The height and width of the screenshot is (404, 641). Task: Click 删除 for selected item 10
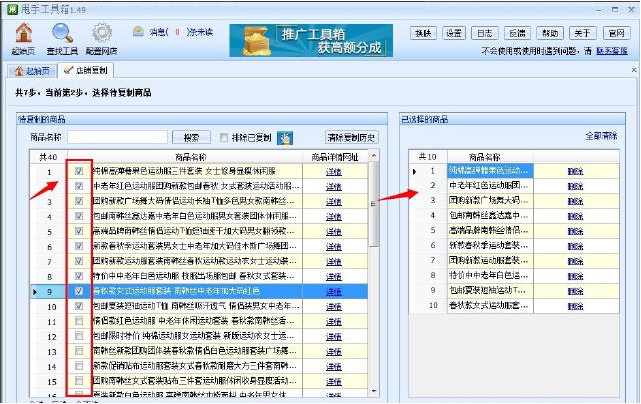point(576,306)
